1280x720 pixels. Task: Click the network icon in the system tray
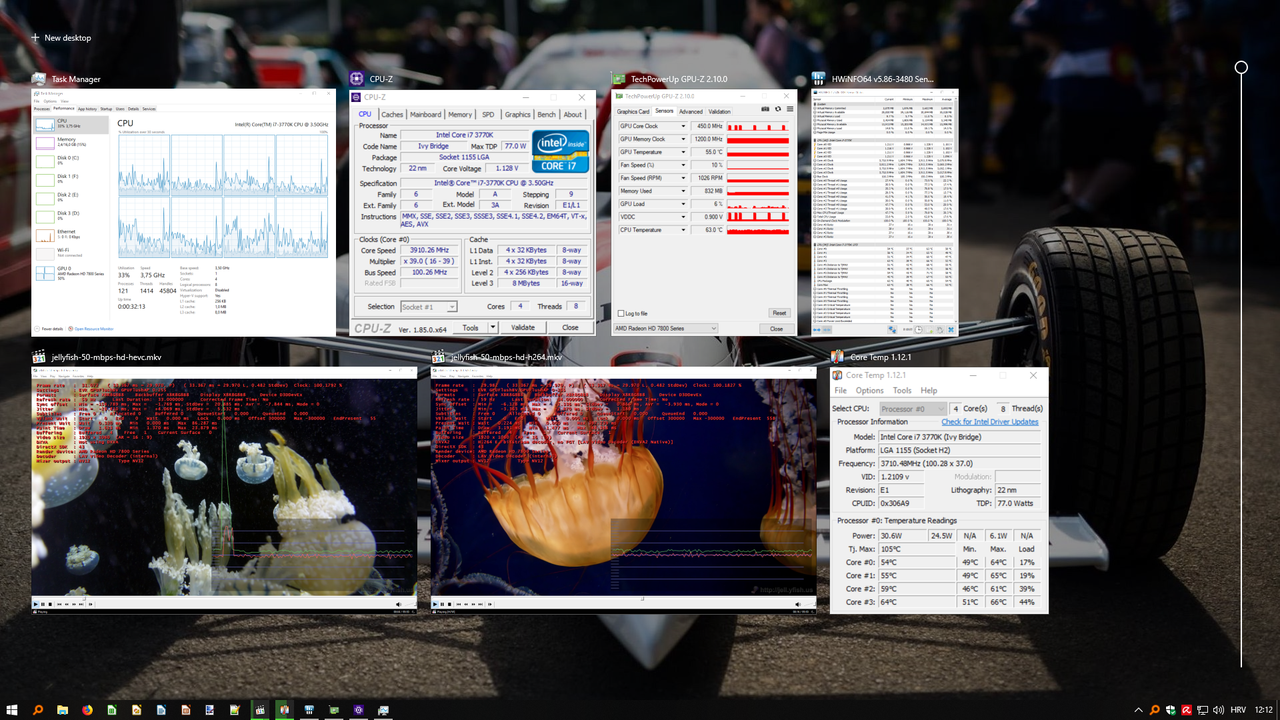1203,710
